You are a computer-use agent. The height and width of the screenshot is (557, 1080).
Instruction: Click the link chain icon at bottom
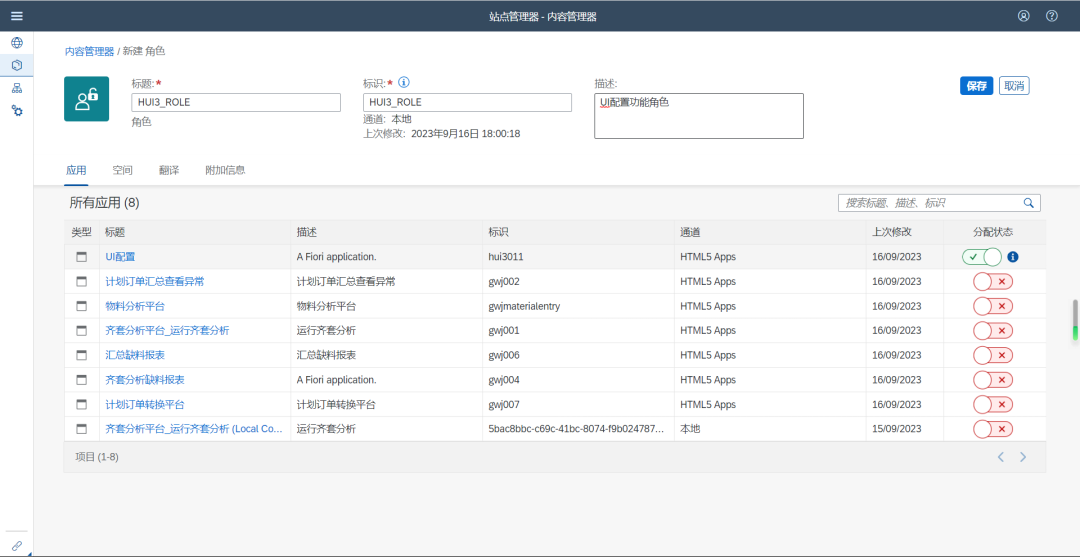(17, 545)
